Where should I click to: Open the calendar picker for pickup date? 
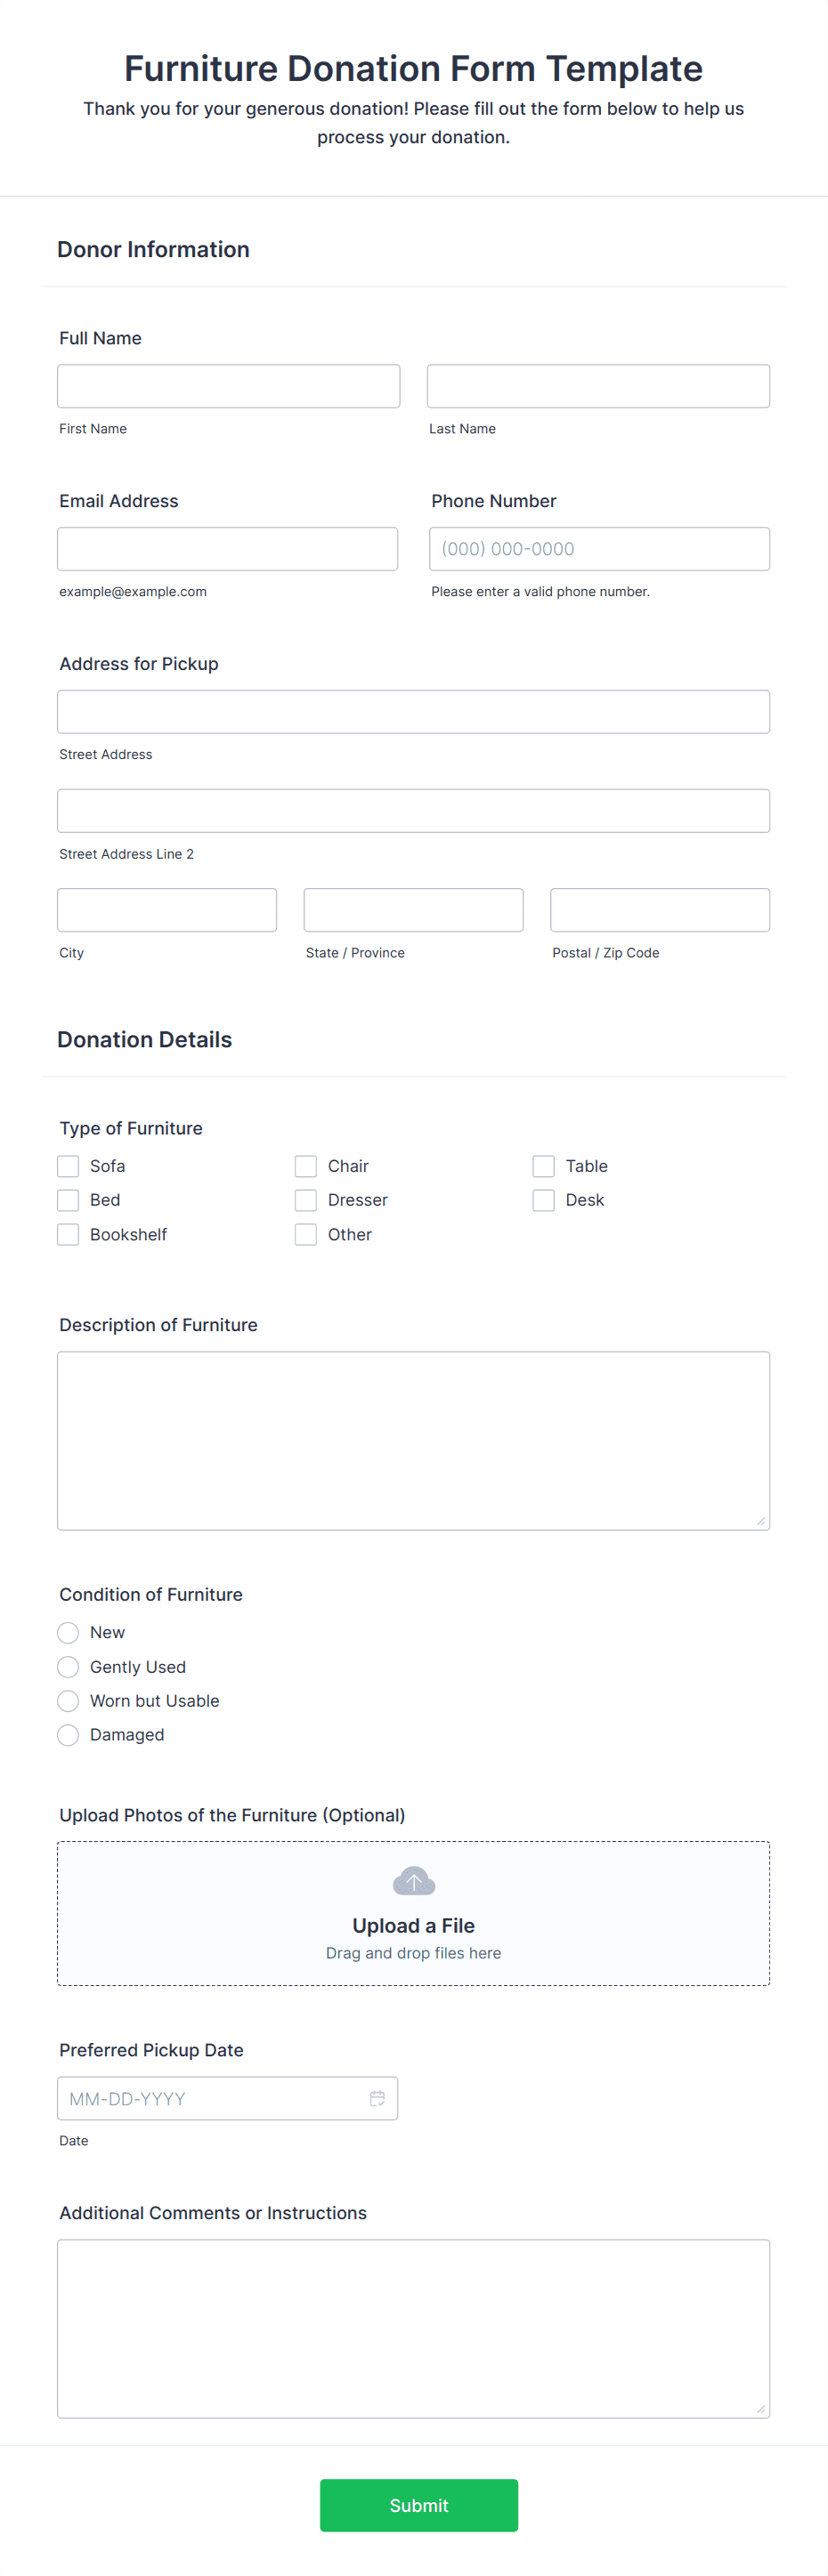coord(377,2098)
